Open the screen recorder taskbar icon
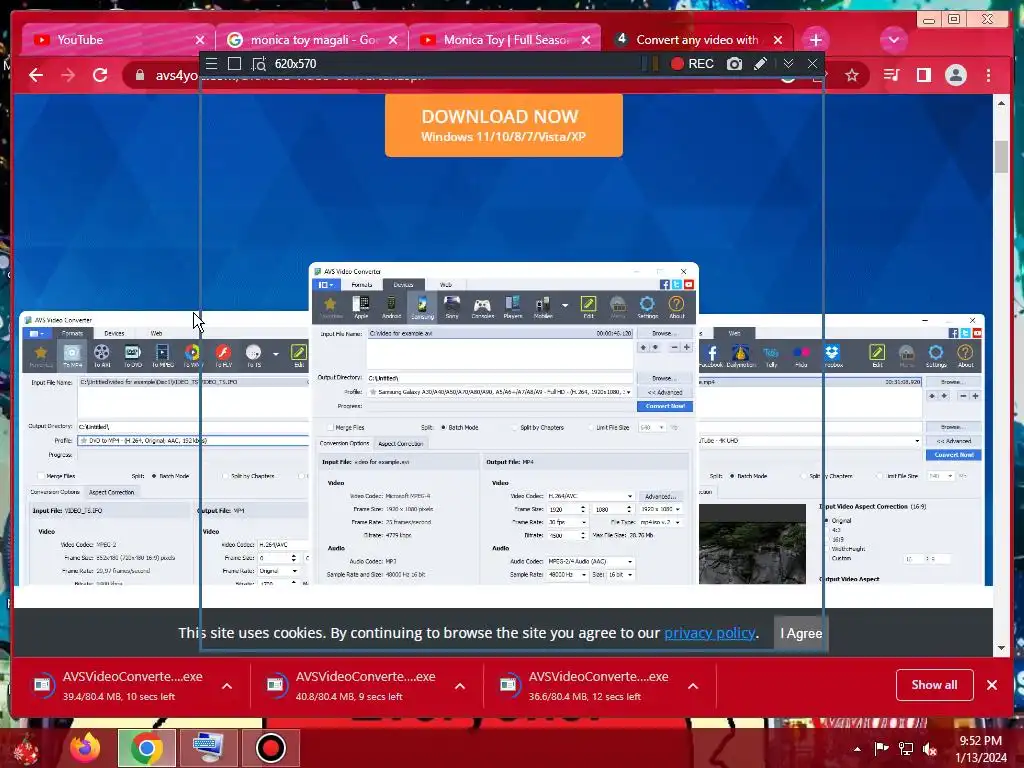1024x768 pixels. pyautogui.click(x=270, y=748)
